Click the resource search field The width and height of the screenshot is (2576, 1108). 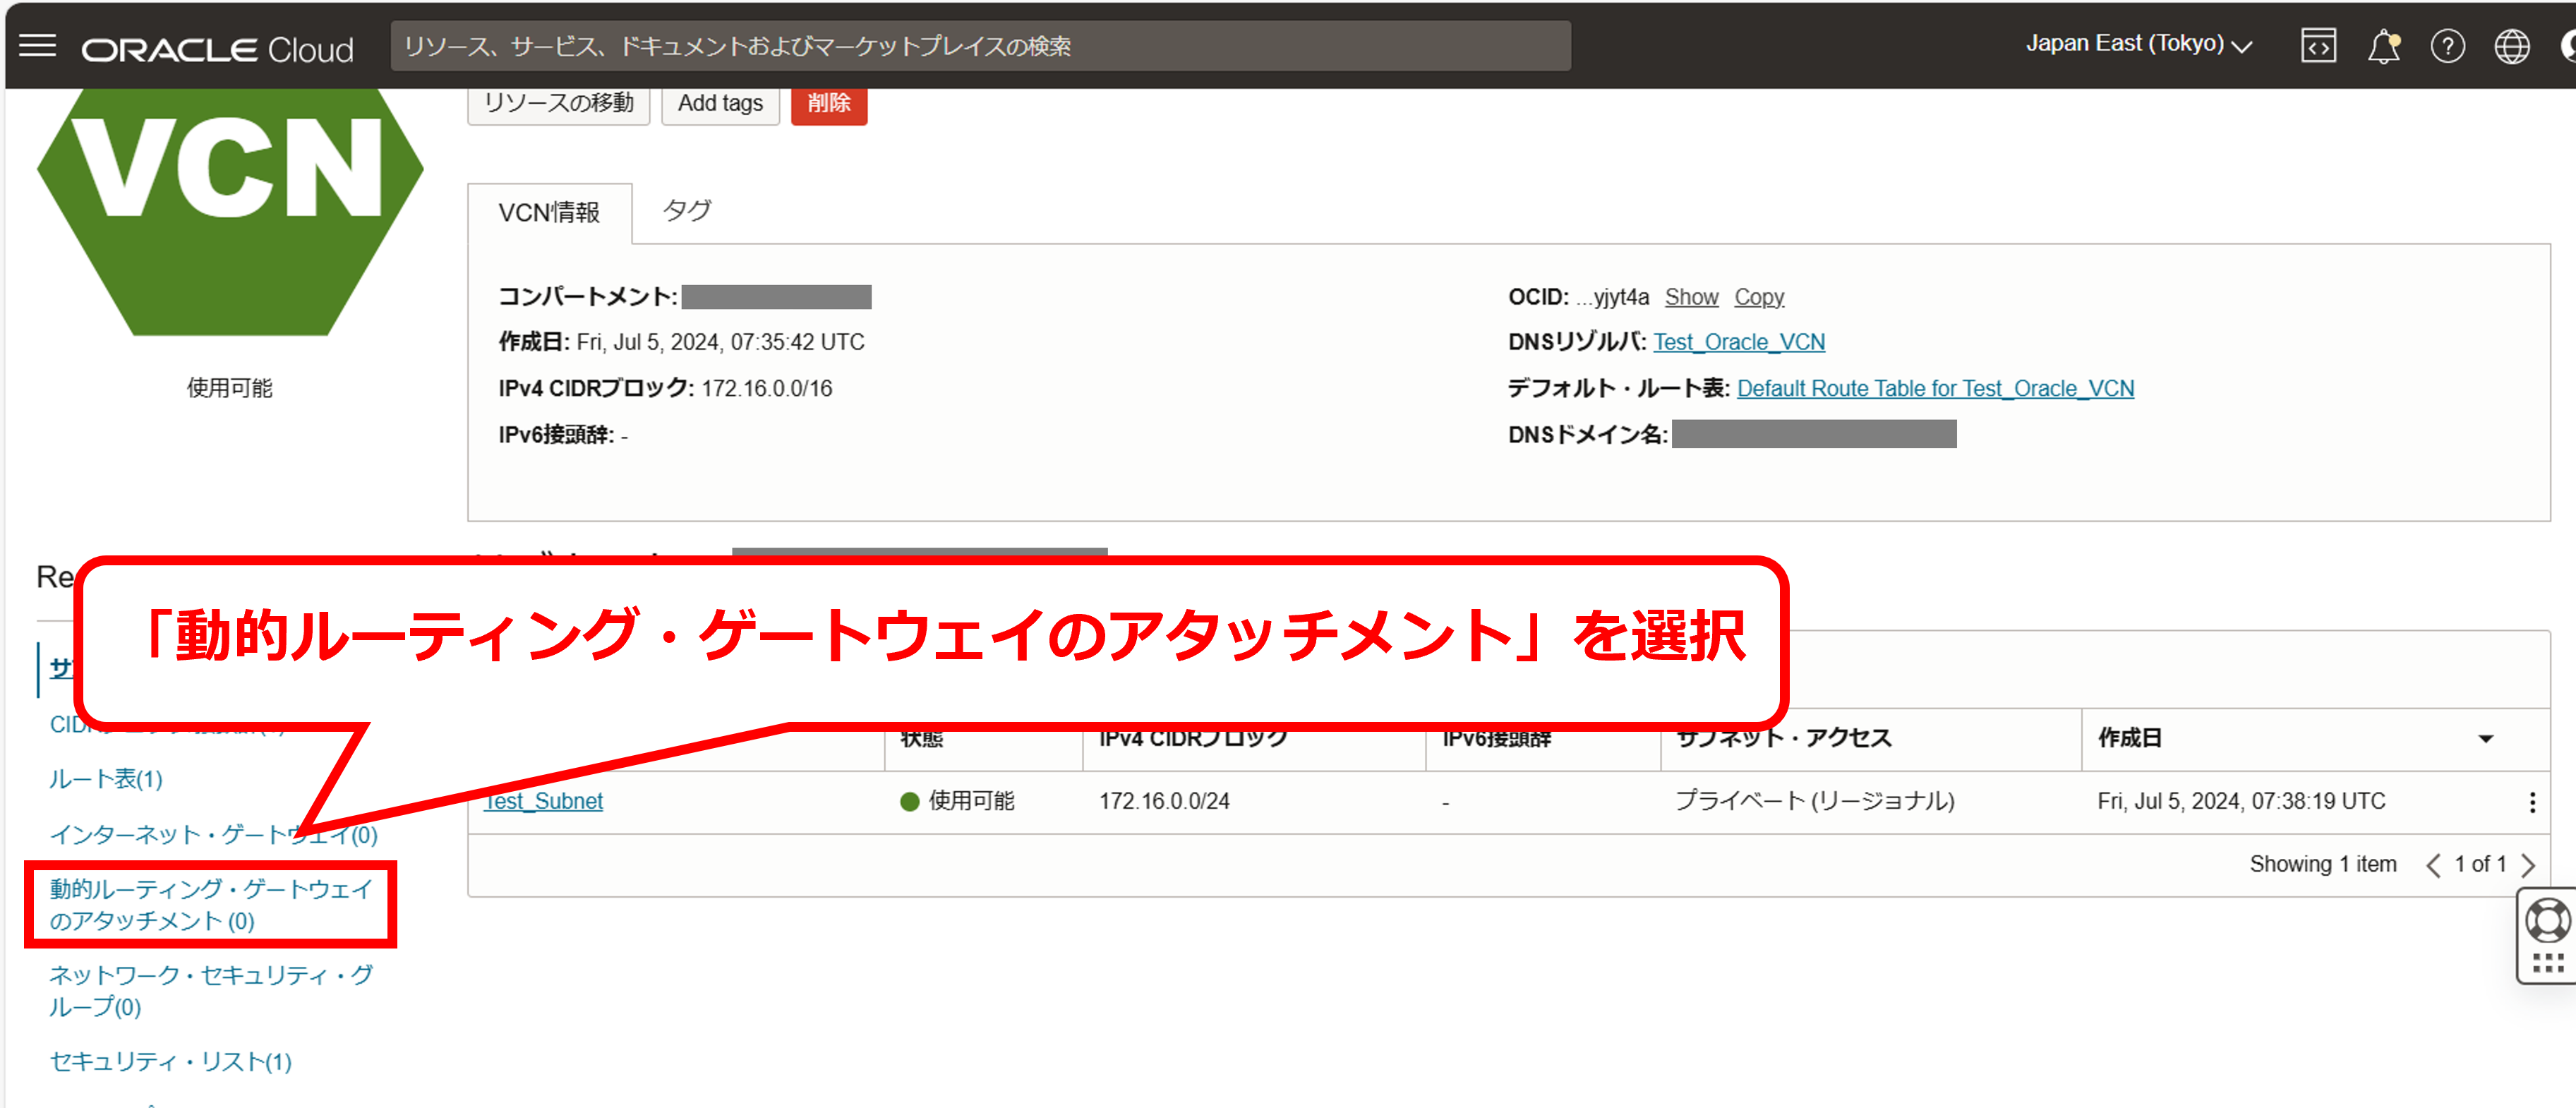tap(980, 46)
